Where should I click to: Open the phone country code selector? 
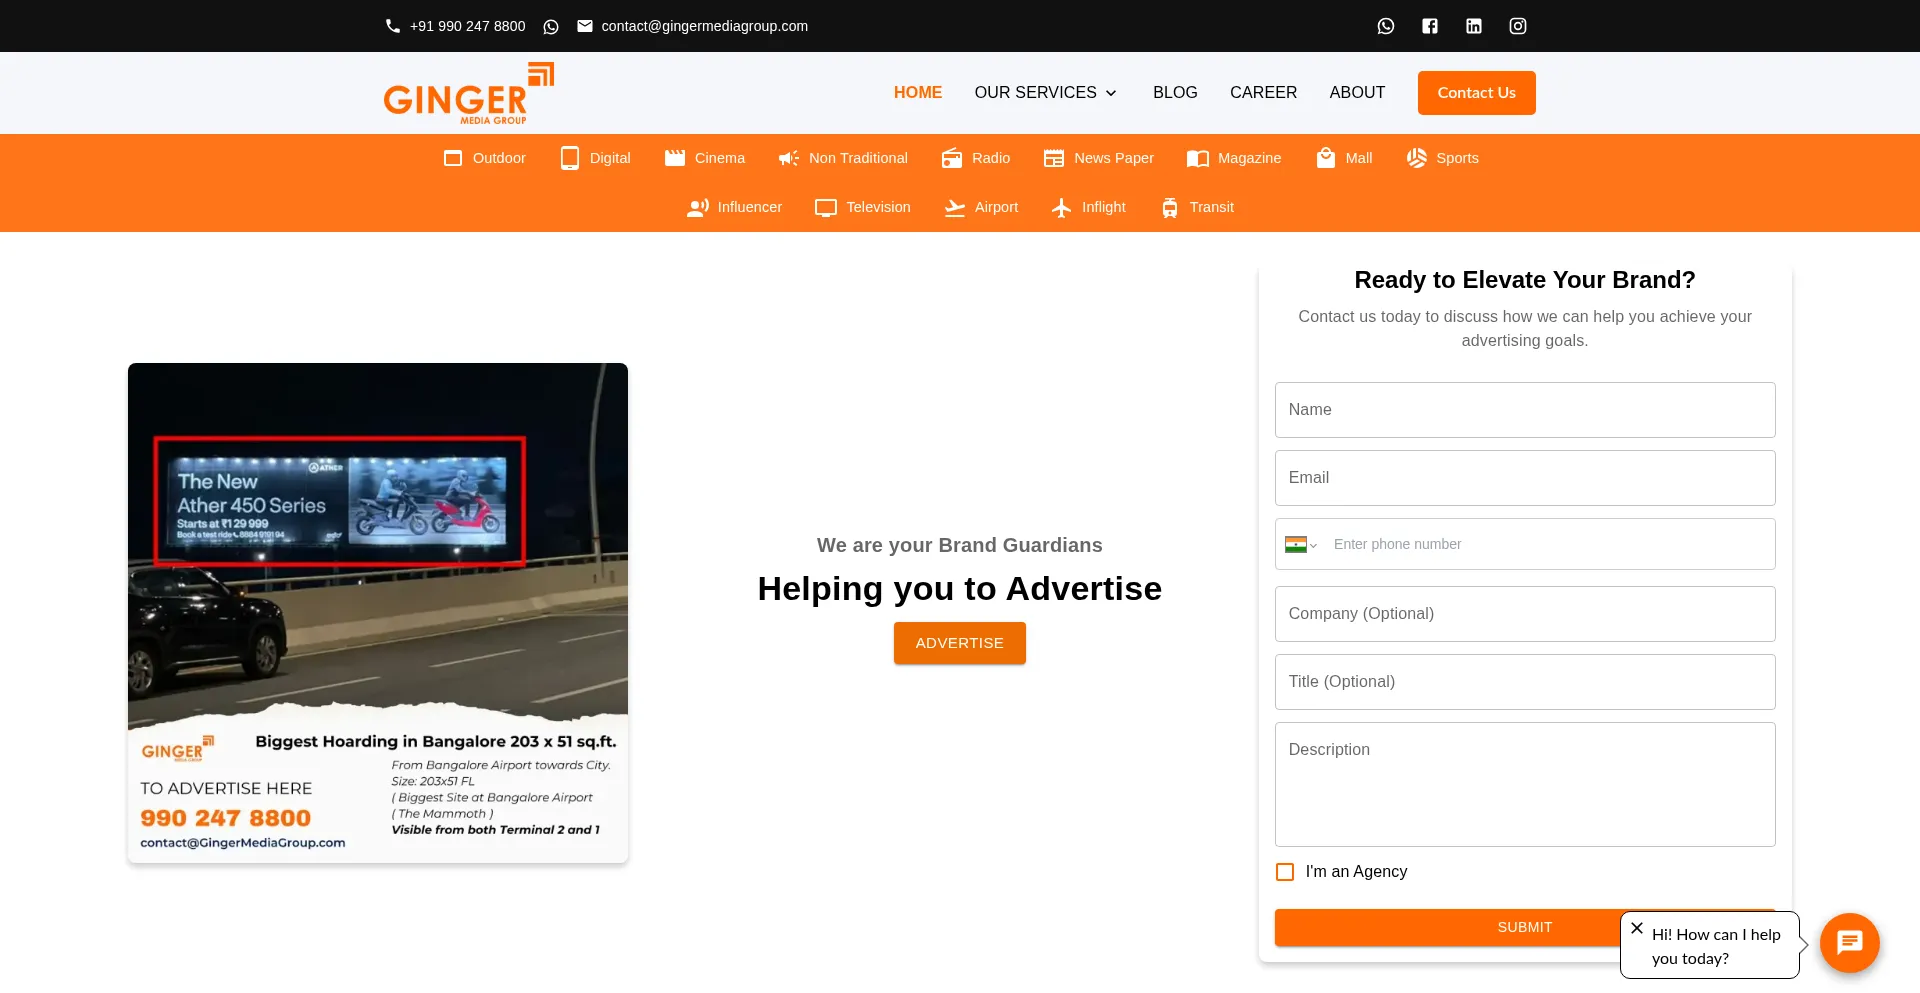click(x=1300, y=544)
